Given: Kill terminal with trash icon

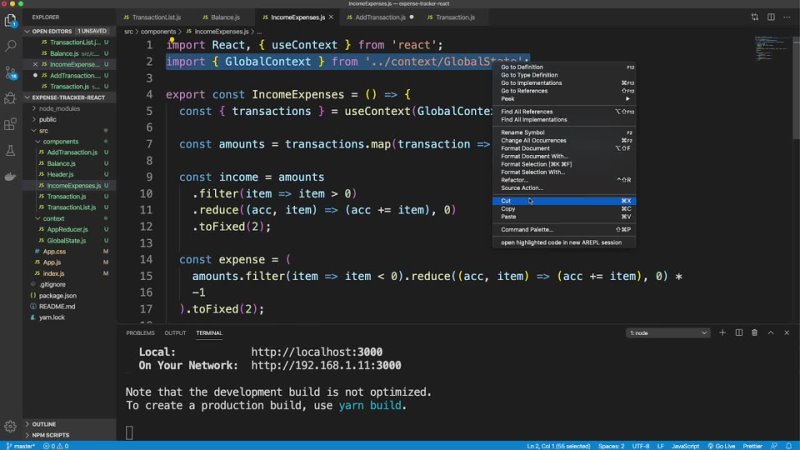Looking at the screenshot, I should (755, 333).
